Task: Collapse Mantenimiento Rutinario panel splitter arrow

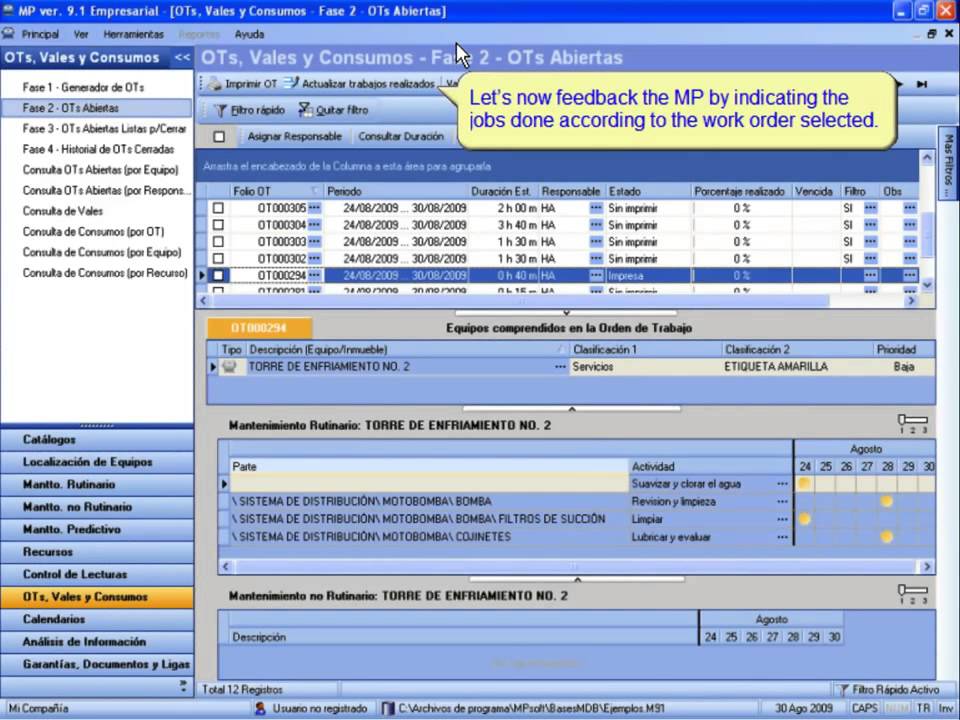Action: [x=577, y=579]
